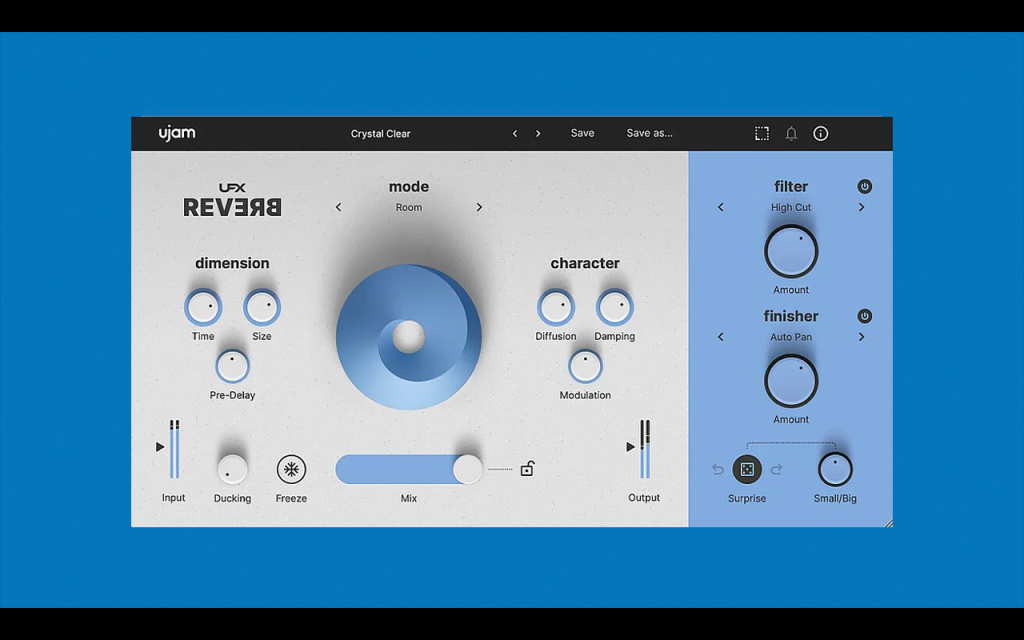This screenshot has width=1024, height=640.
Task: Select next finisher after Auto Pan
Action: (861, 337)
